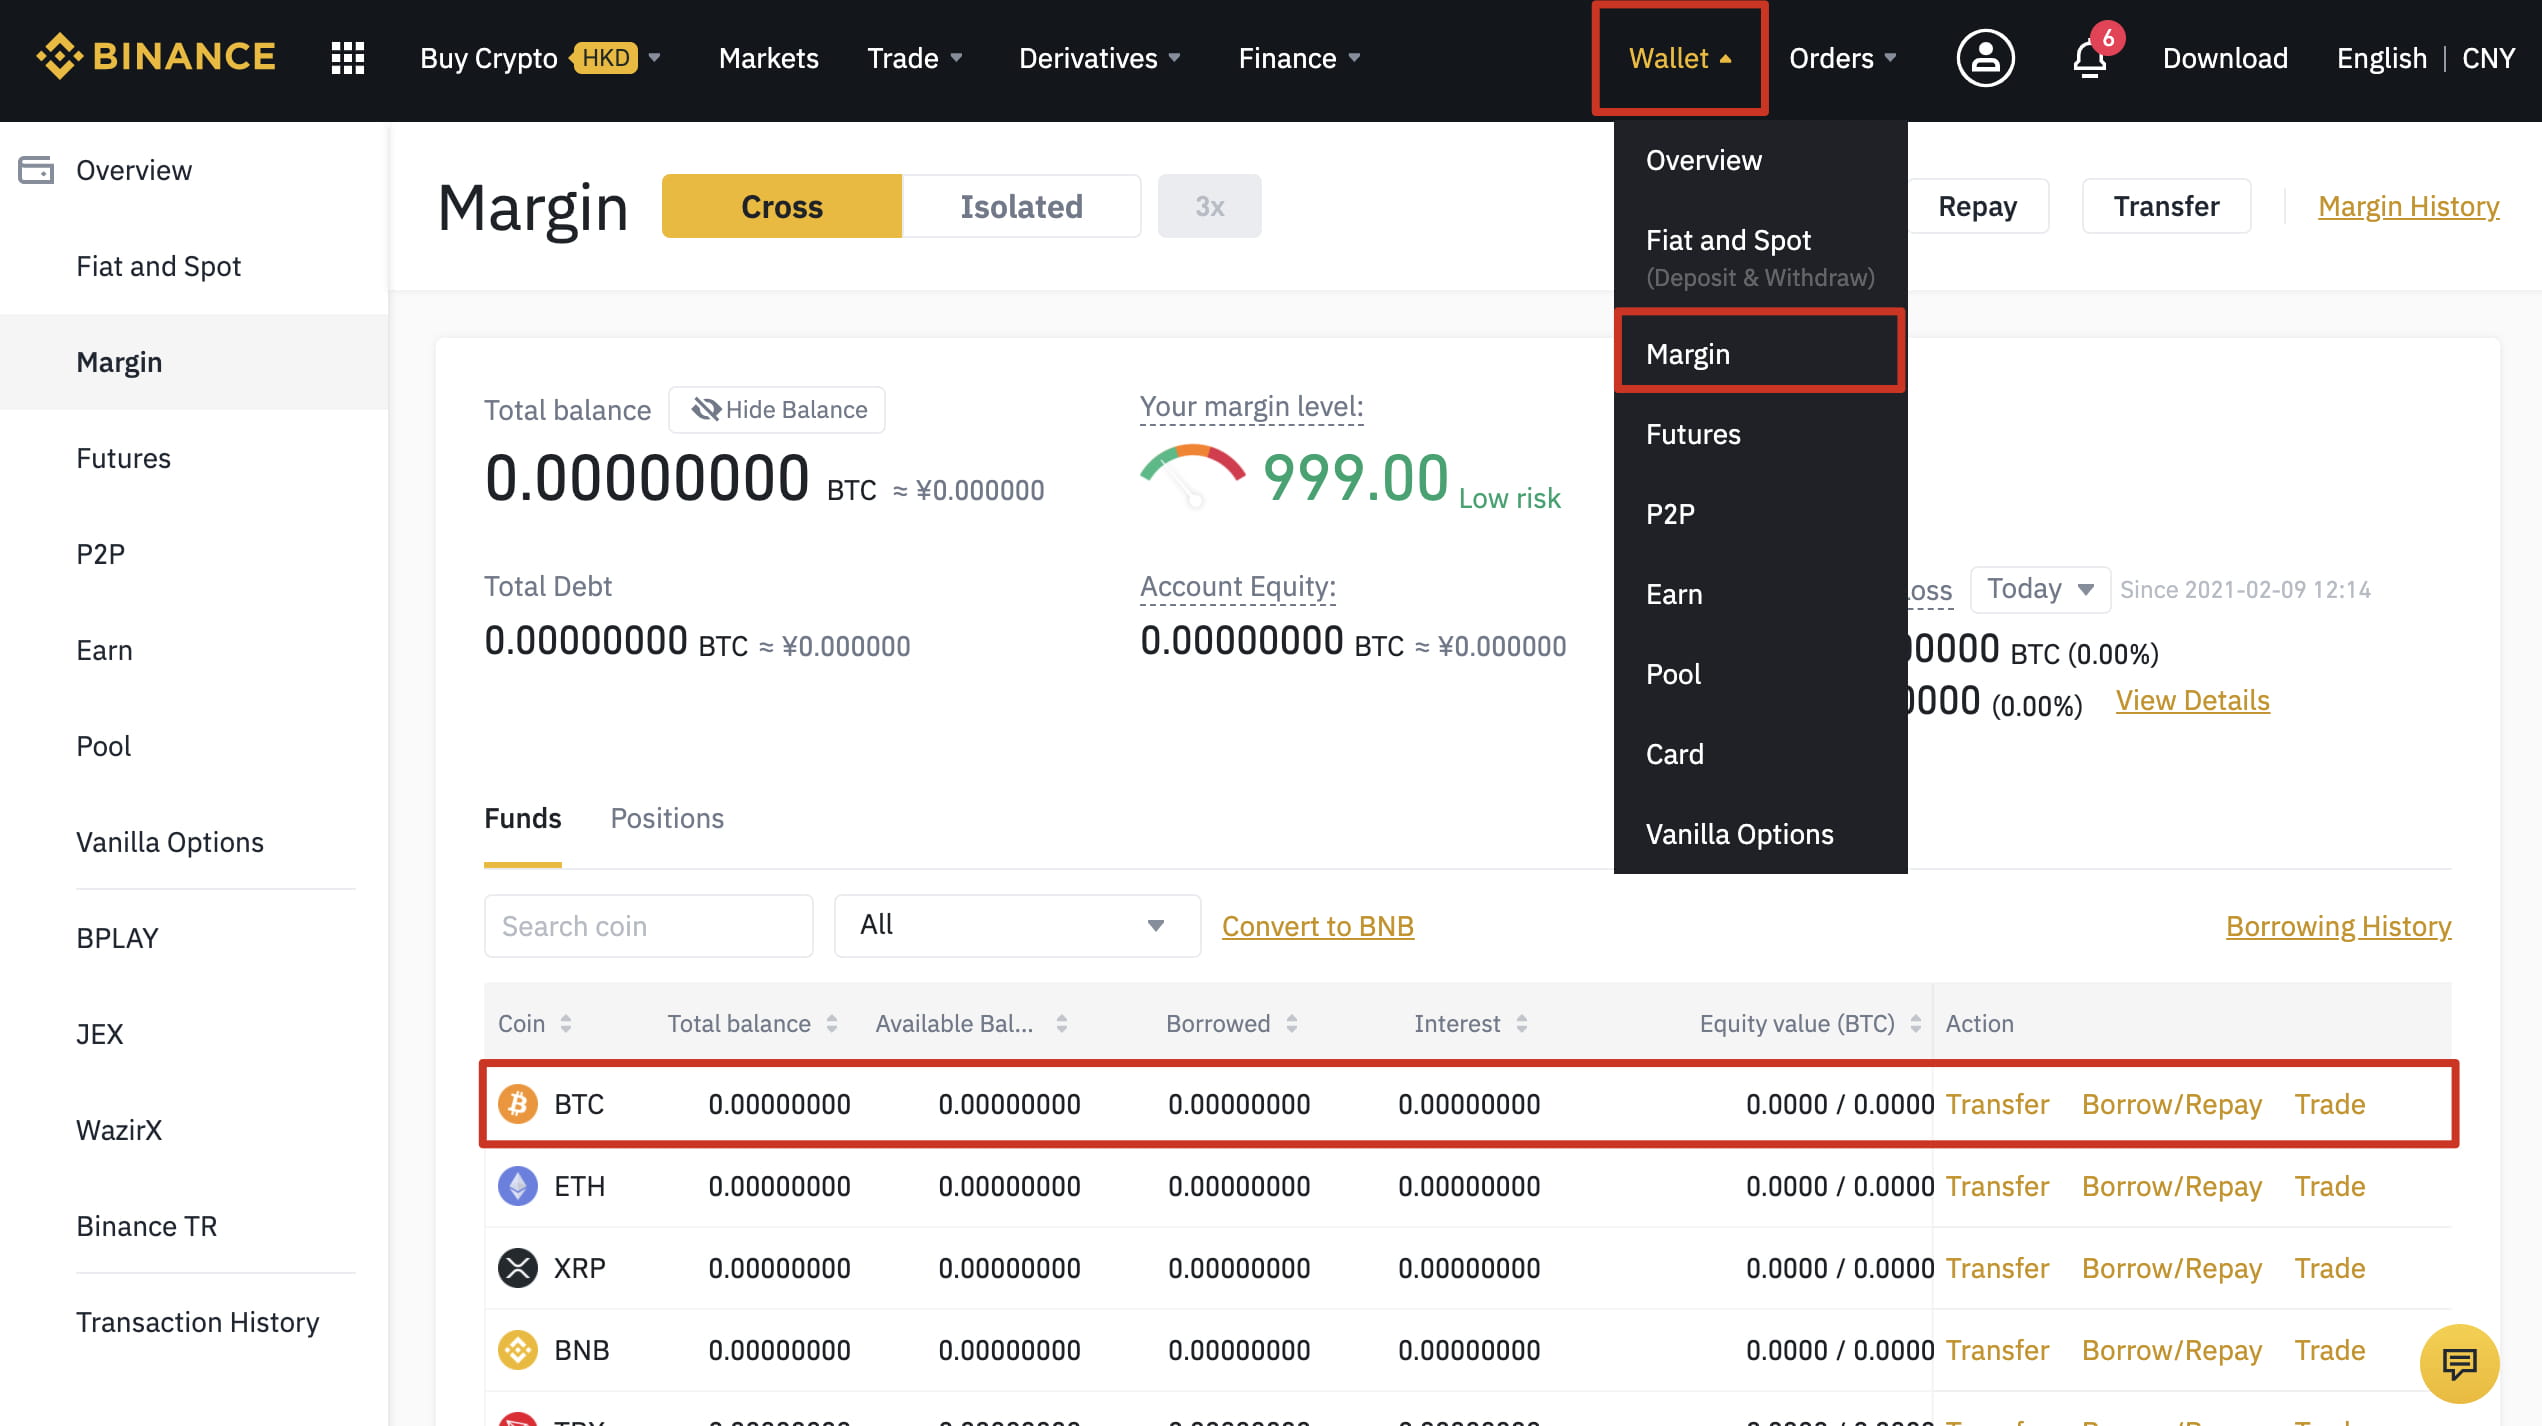Change language via English selector
This screenshot has width=2542, height=1426.
click(x=2381, y=58)
